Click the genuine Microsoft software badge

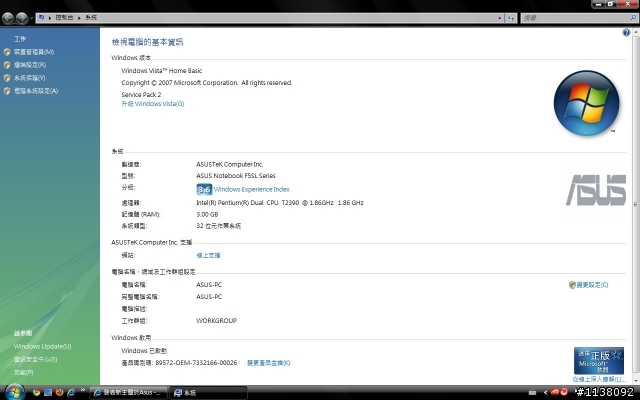[598, 361]
